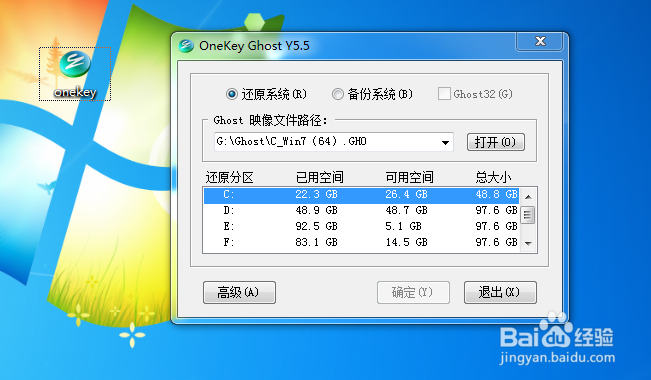Click the 打开(O) button

(495, 142)
